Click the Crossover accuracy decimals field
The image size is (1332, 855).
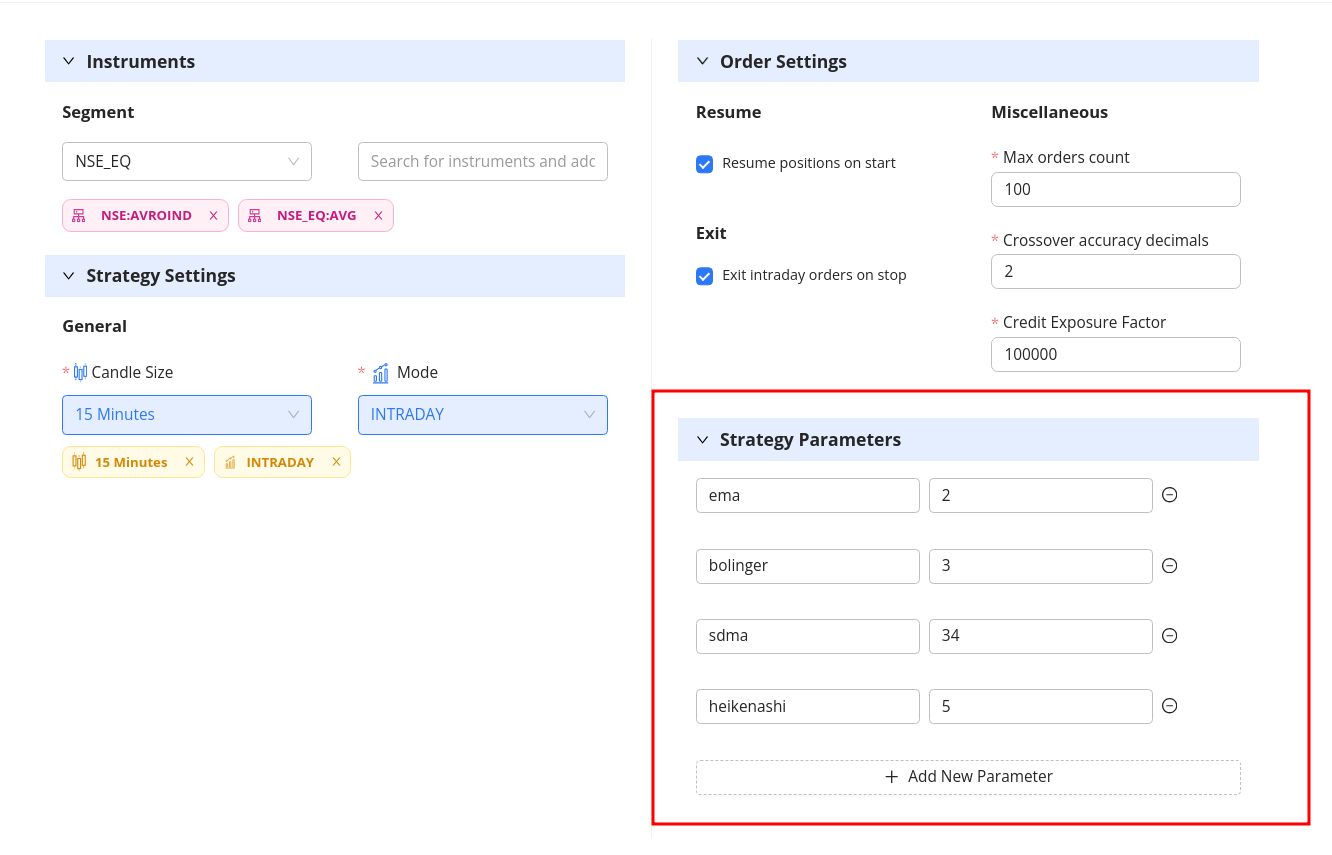pyautogui.click(x=1116, y=271)
